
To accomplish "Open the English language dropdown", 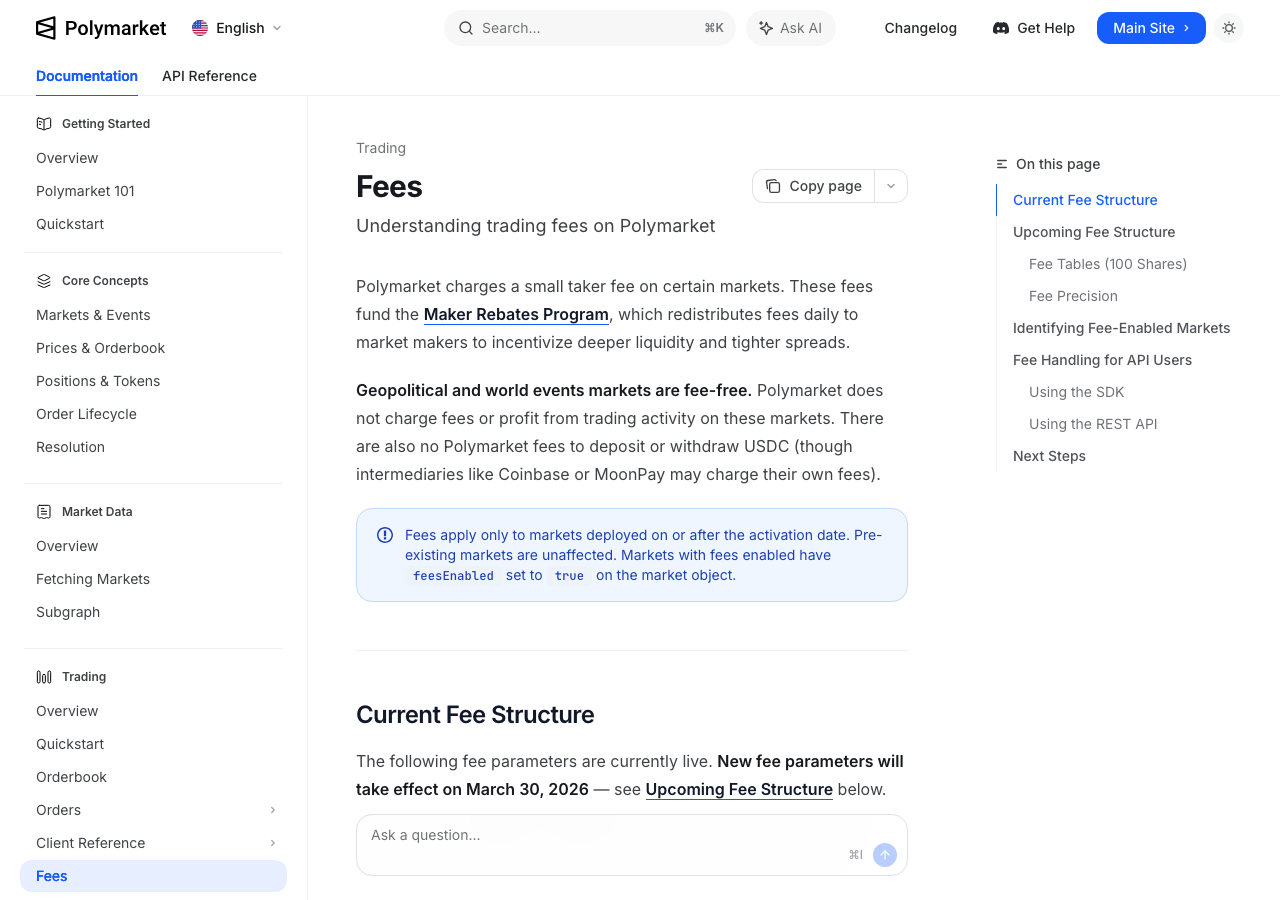I will click(x=236, y=28).
